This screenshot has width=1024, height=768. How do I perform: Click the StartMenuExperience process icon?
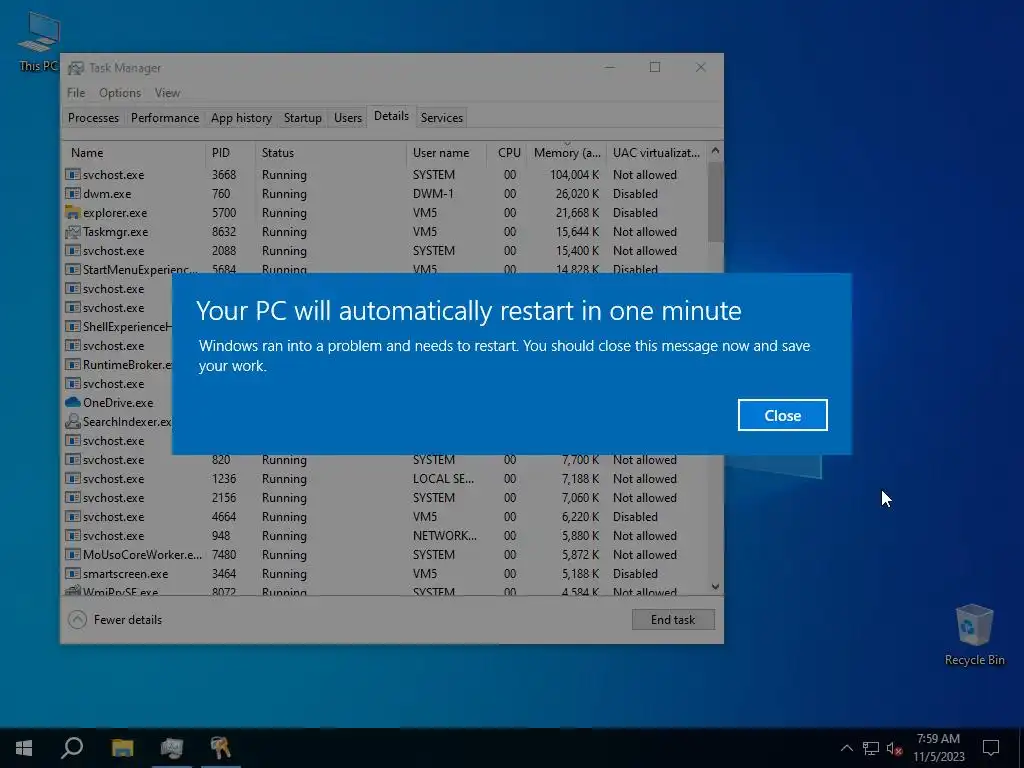[x=72, y=270]
